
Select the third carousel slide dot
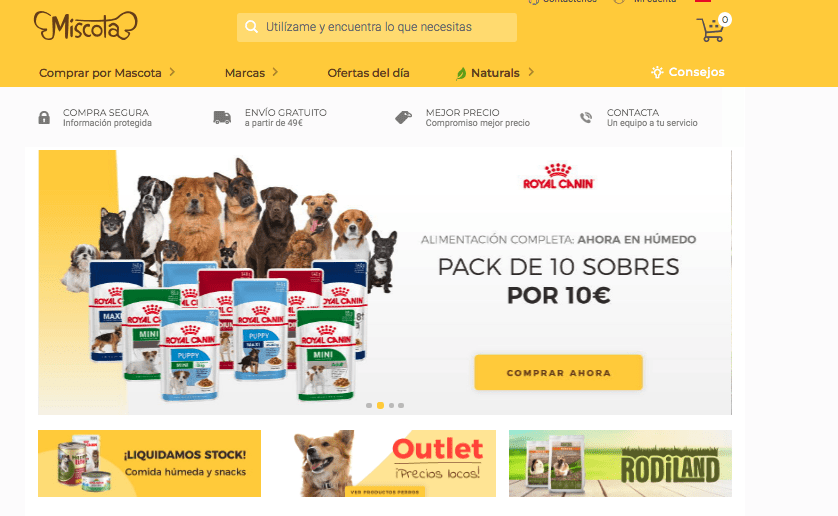(x=392, y=405)
